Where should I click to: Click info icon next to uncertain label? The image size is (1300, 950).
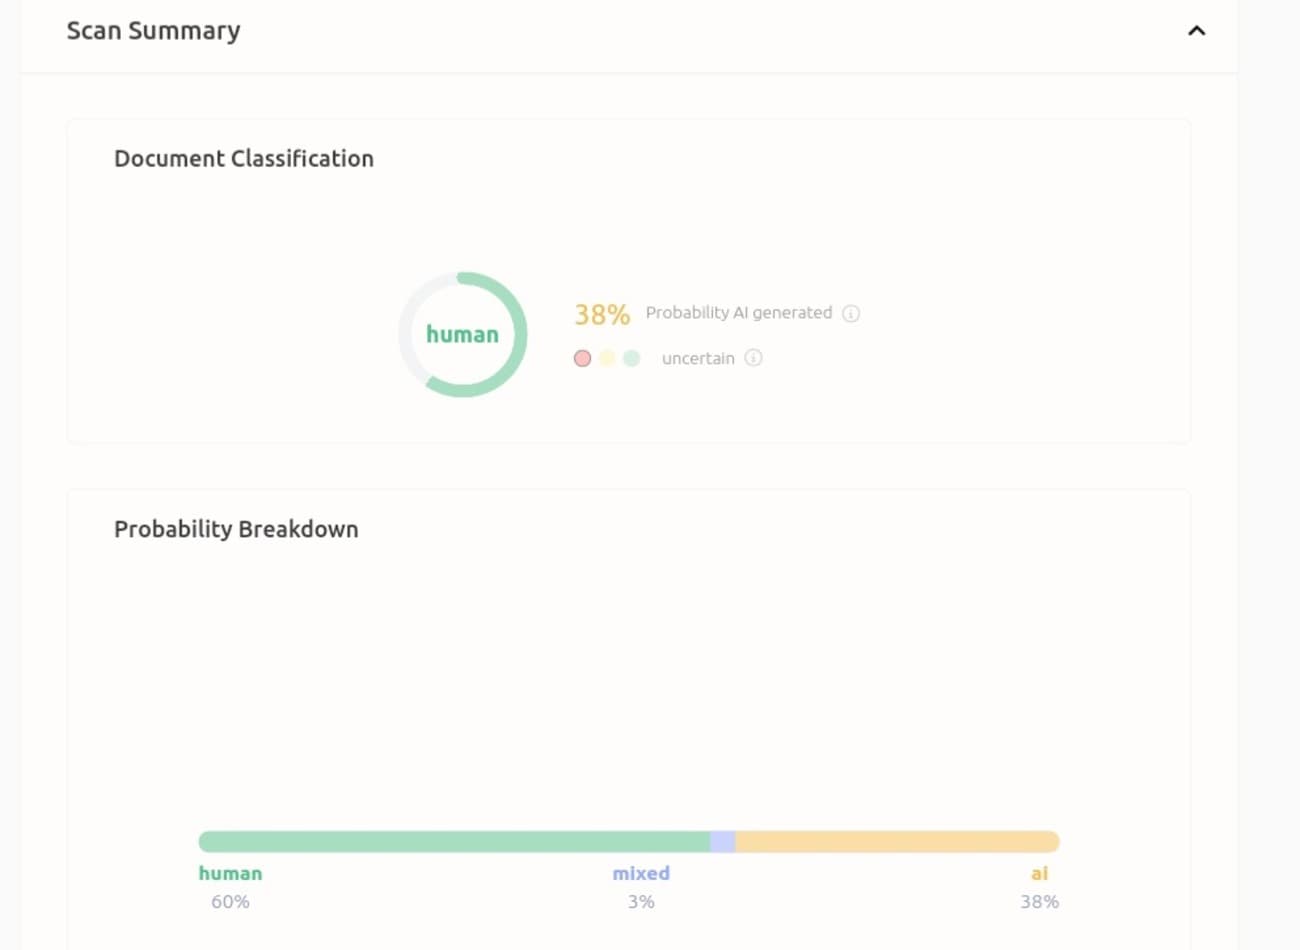[x=754, y=358]
